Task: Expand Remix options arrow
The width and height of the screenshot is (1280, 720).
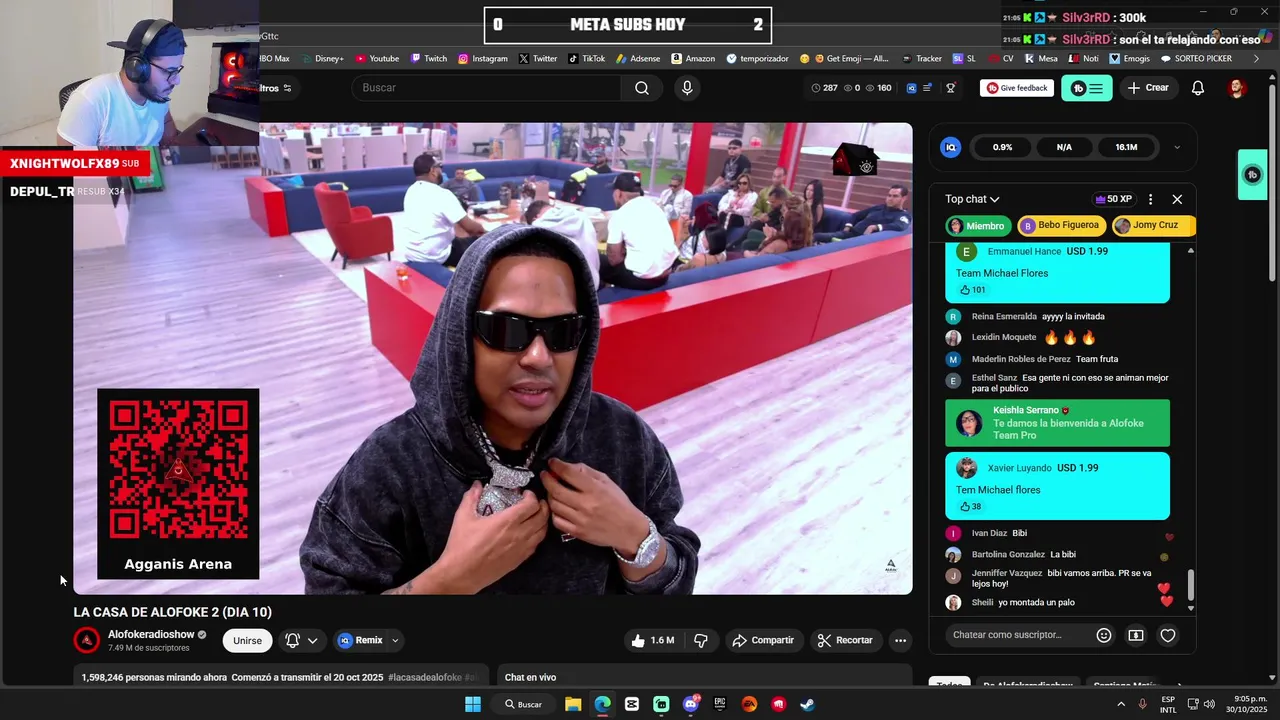Action: (395, 640)
